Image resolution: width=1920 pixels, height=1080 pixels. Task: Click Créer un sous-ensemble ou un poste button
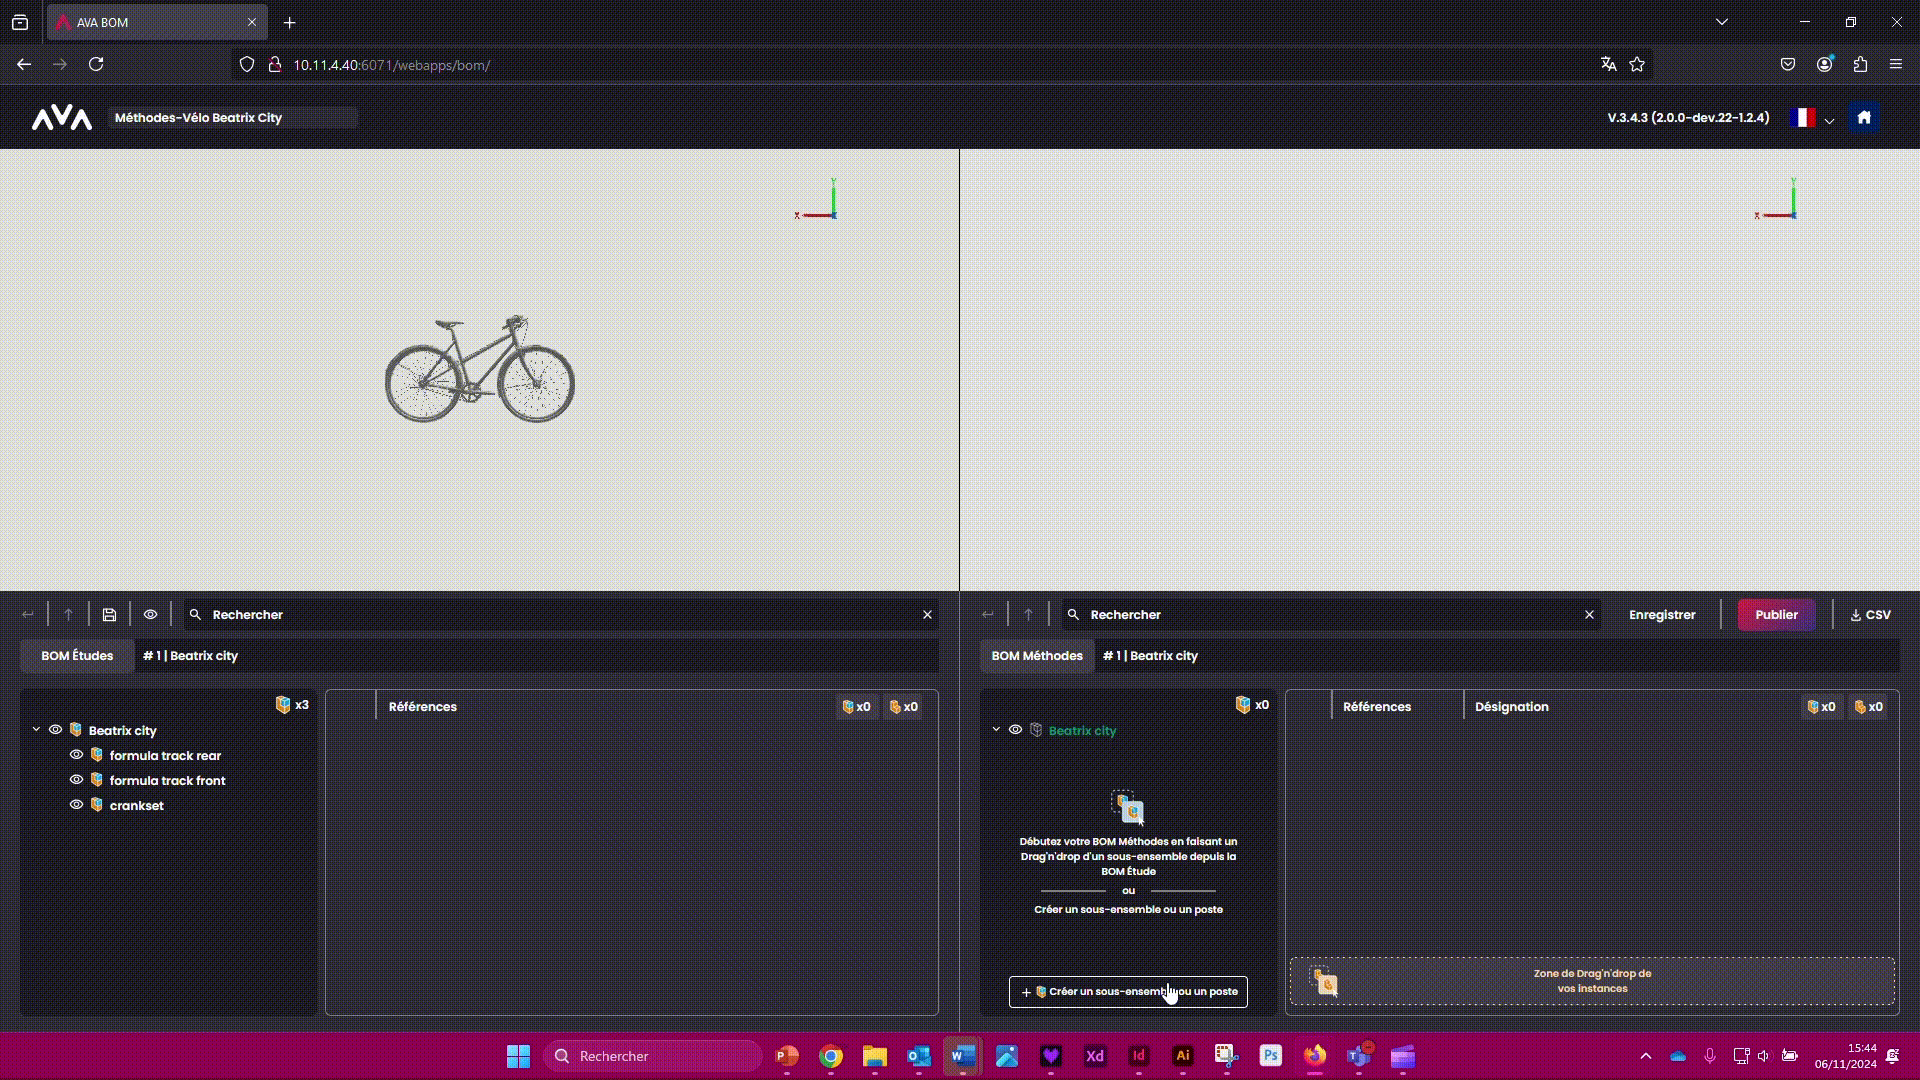click(x=1128, y=992)
